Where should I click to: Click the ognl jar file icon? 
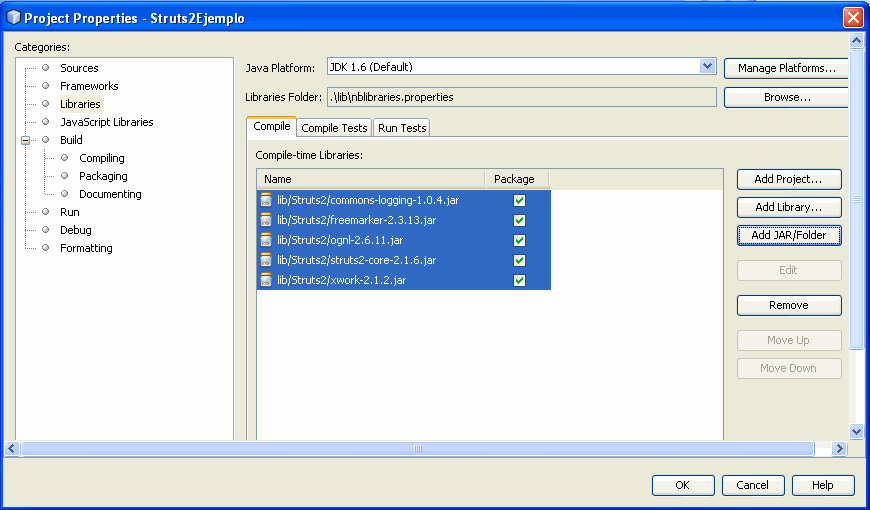[266, 240]
